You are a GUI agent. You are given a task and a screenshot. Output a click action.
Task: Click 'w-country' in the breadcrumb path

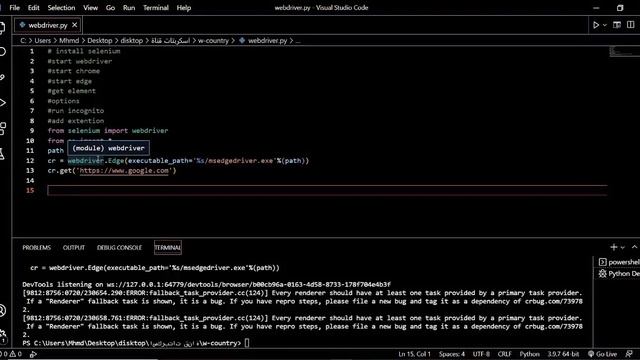[213, 40]
